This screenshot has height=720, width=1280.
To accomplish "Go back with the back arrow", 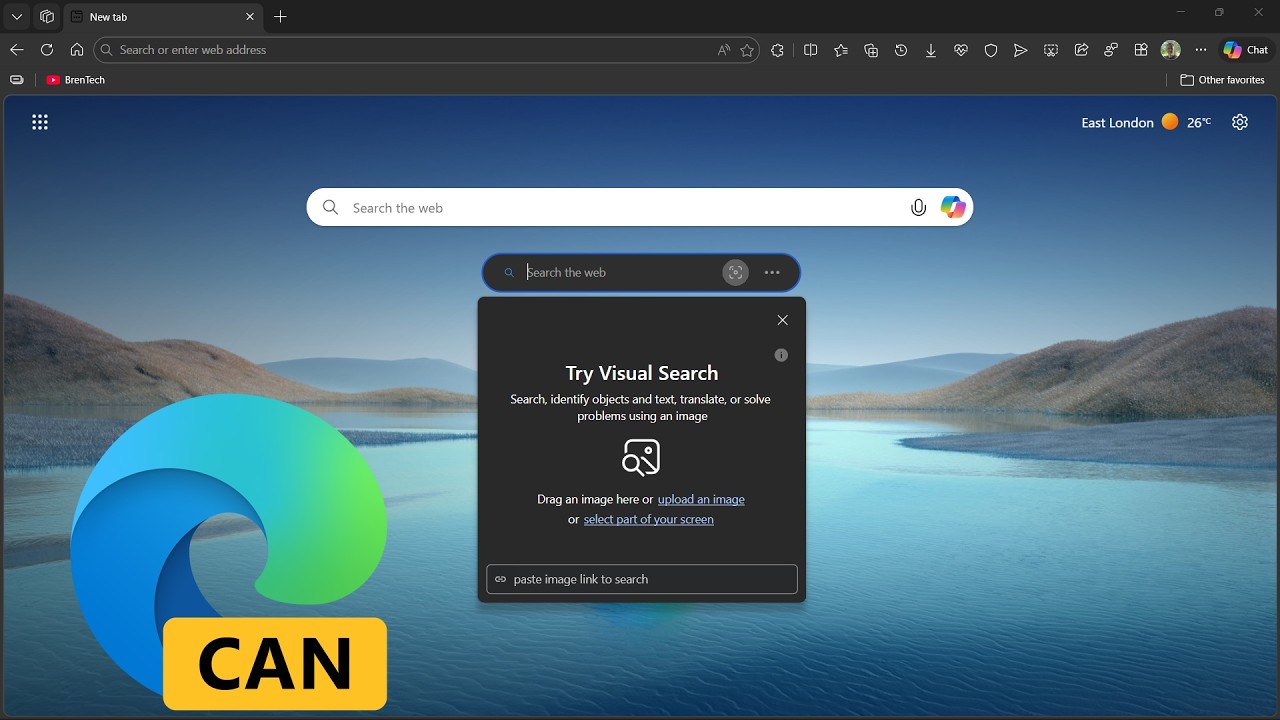I will pos(17,50).
